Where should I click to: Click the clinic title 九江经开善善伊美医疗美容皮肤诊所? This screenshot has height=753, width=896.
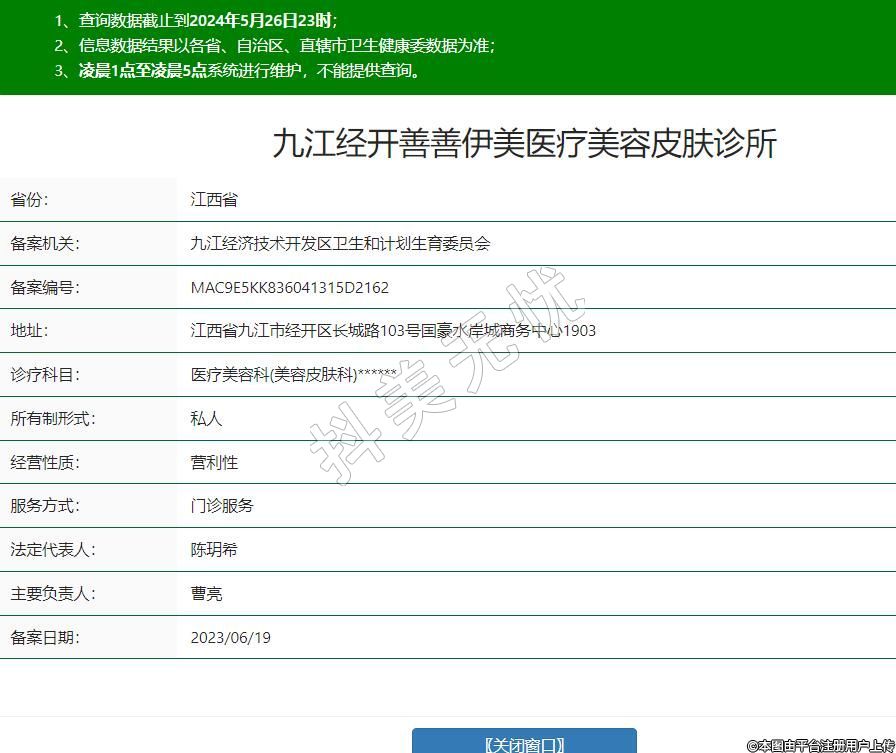point(524,144)
